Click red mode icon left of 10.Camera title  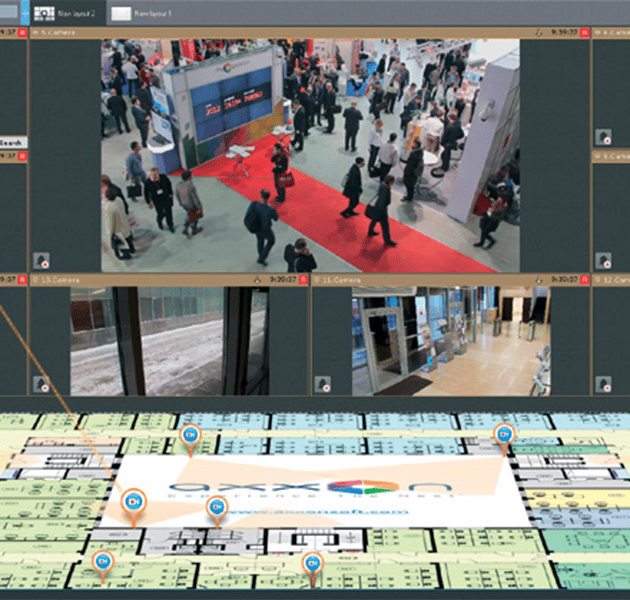click(x=22, y=279)
